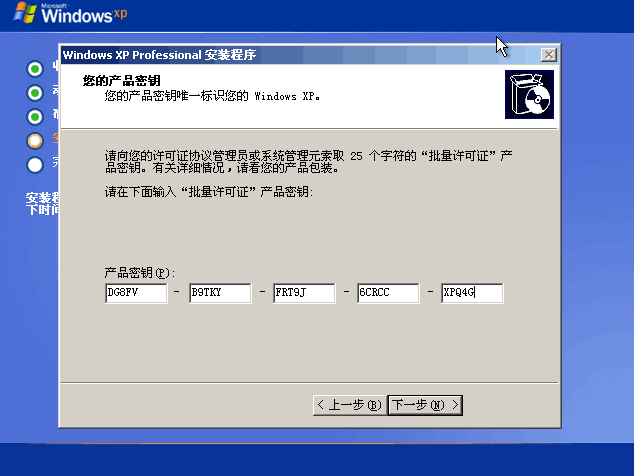Select the FRT9J key segment box
This screenshot has width=634, height=476.
pos(303,293)
